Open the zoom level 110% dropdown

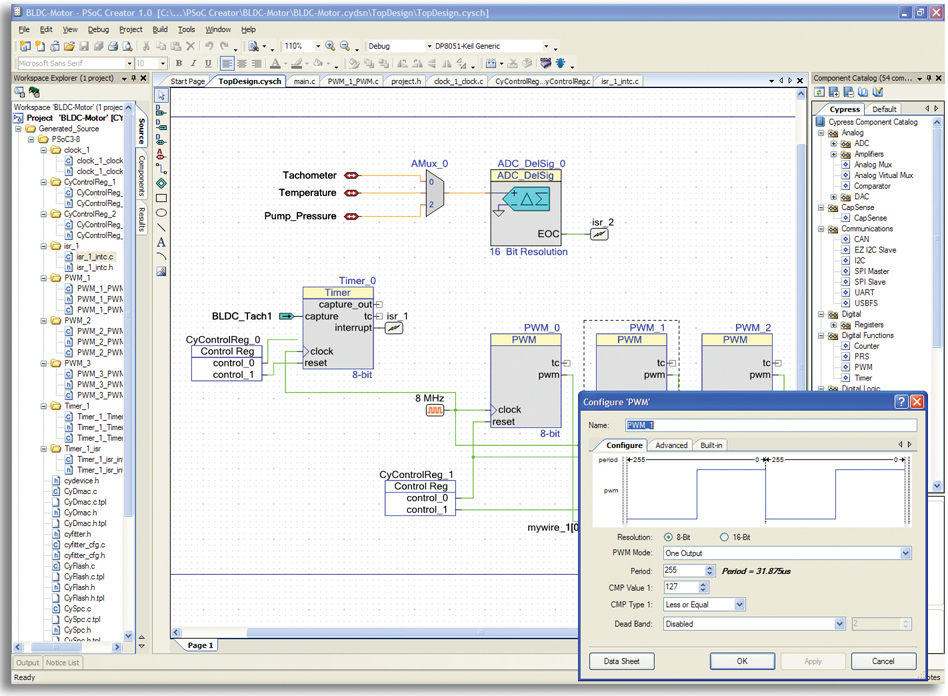click(x=318, y=46)
